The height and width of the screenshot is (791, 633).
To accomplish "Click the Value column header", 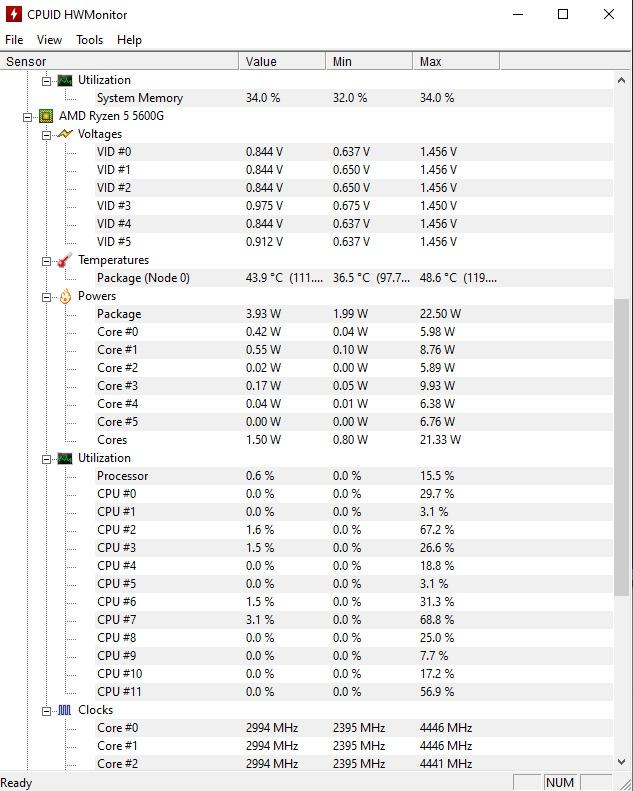I will pyautogui.click(x=282, y=62).
